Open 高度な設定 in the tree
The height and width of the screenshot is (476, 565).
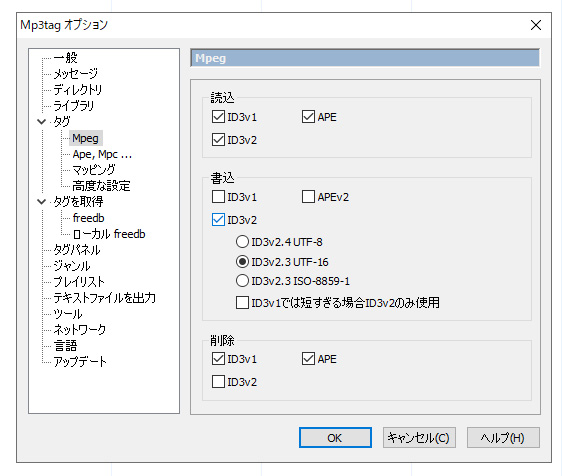[x=101, y=186]
